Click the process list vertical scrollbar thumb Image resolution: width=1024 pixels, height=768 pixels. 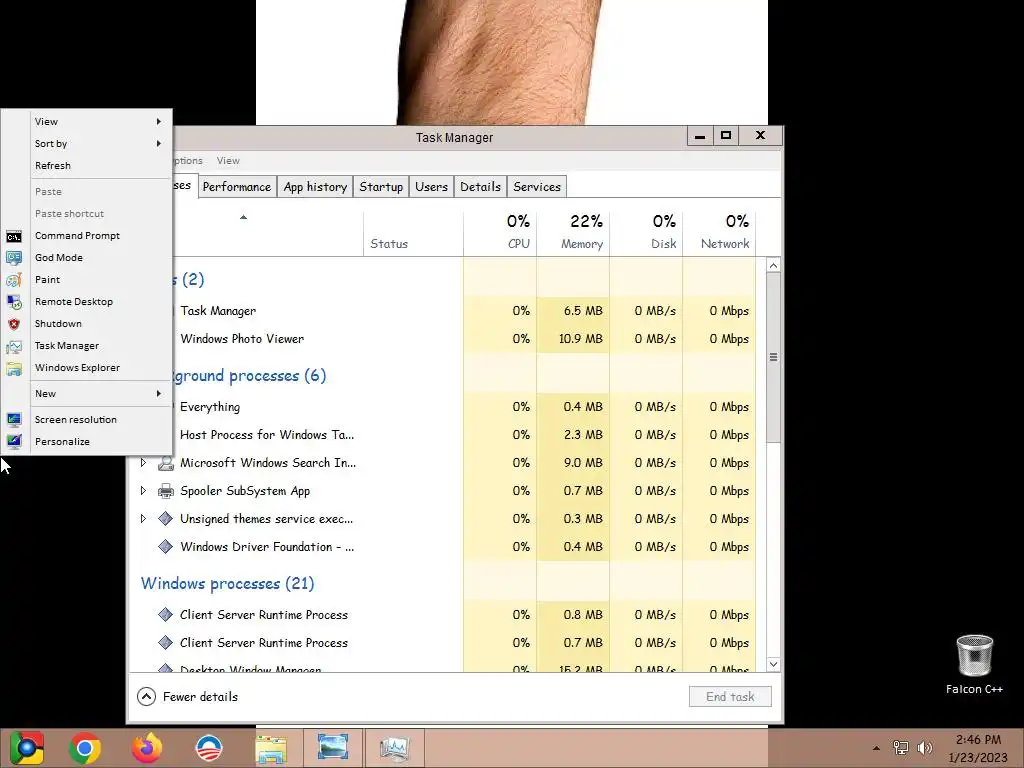[773, 357]
